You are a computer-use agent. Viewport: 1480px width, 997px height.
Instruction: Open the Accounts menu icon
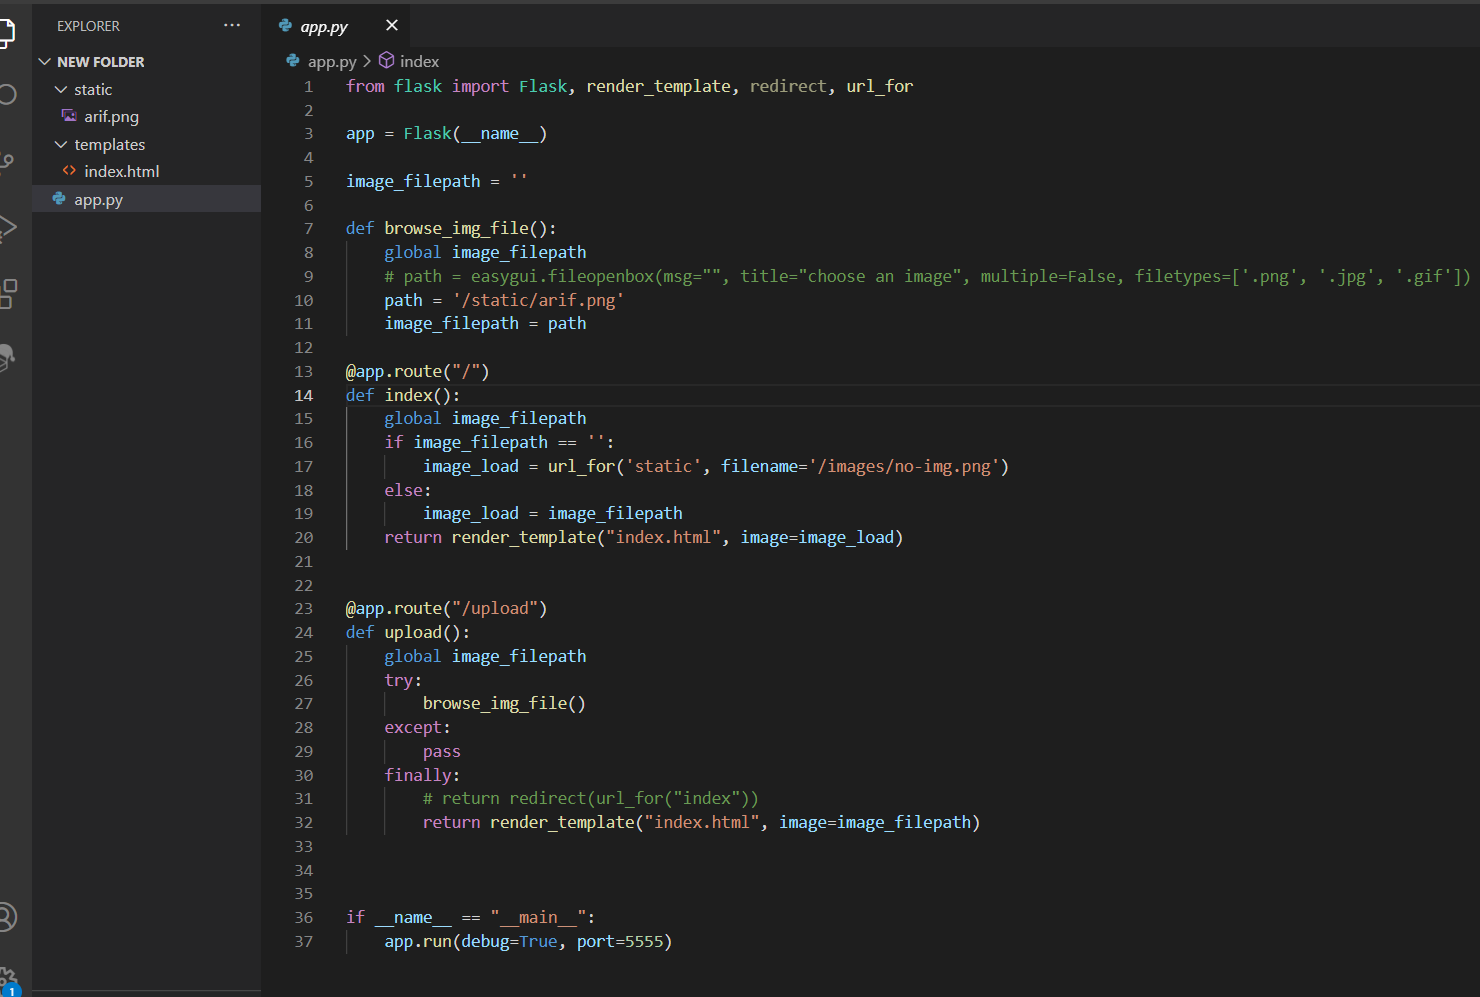pyautogui.click(x=6, y=917)
